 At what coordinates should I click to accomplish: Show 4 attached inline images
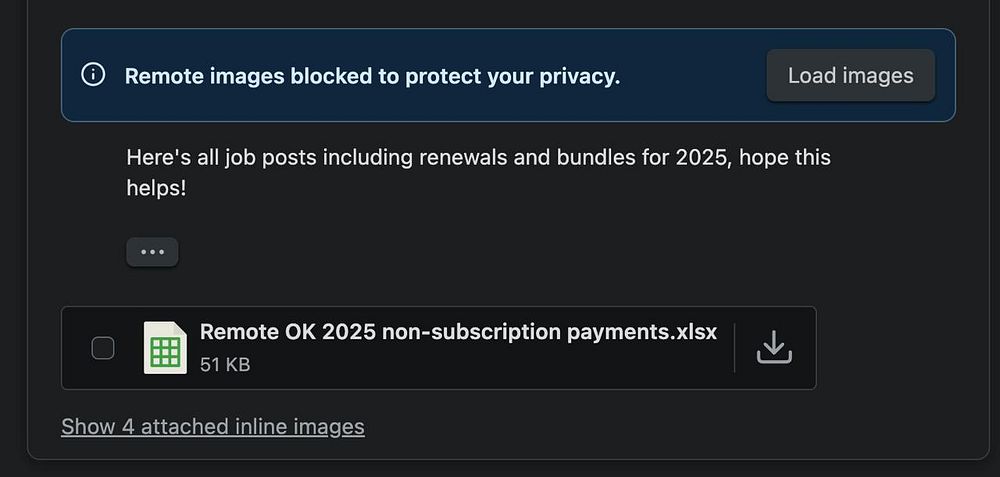212,427
